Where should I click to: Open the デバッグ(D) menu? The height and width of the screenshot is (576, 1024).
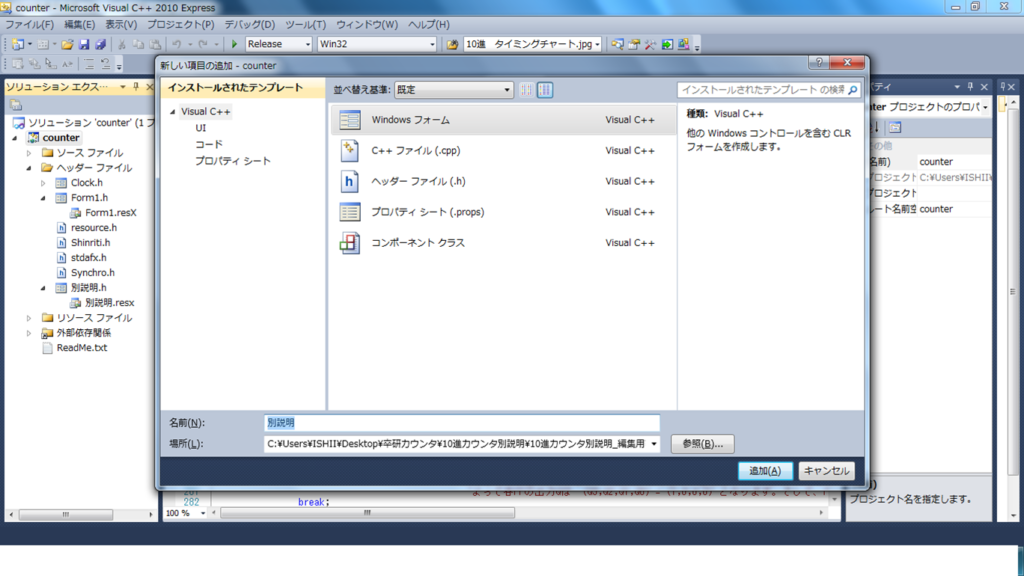coord(249,25)
